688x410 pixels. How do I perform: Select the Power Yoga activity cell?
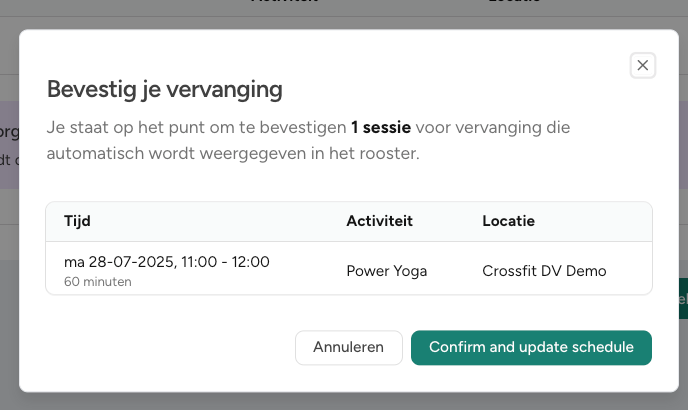pyautogui.click(x=387, y=271)
